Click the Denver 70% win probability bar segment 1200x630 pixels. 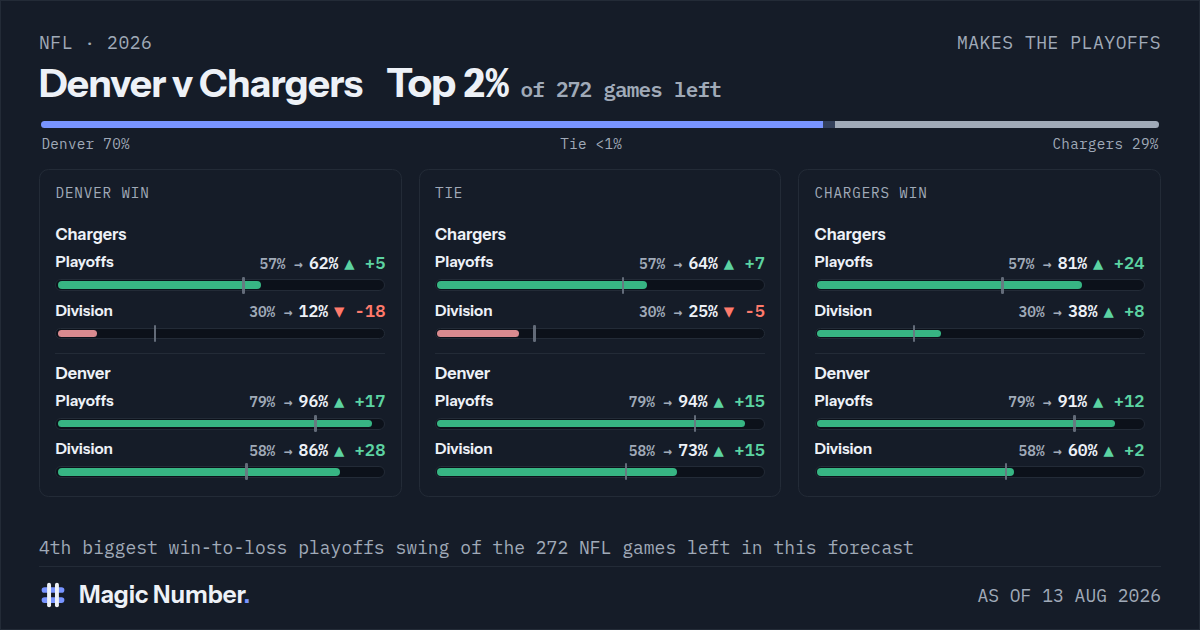(432, 125)
